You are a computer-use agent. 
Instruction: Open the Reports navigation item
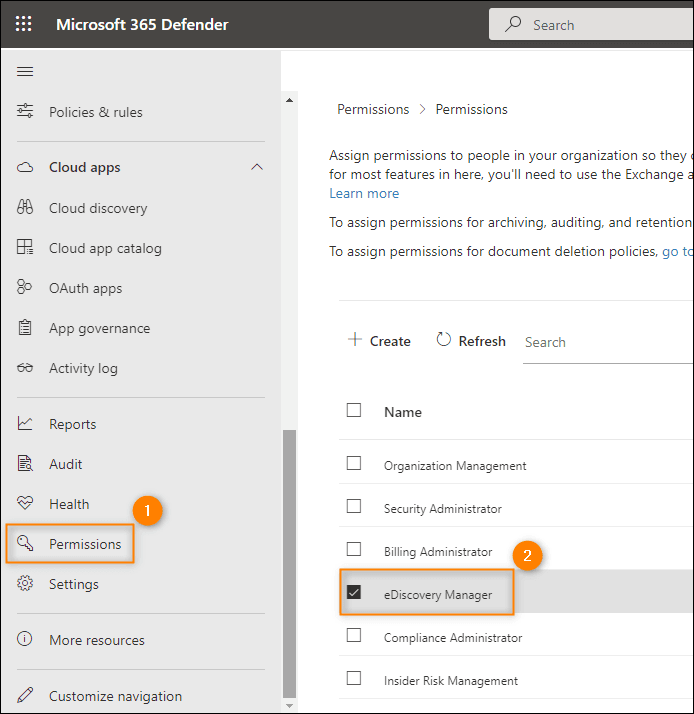tap(72, 424)
